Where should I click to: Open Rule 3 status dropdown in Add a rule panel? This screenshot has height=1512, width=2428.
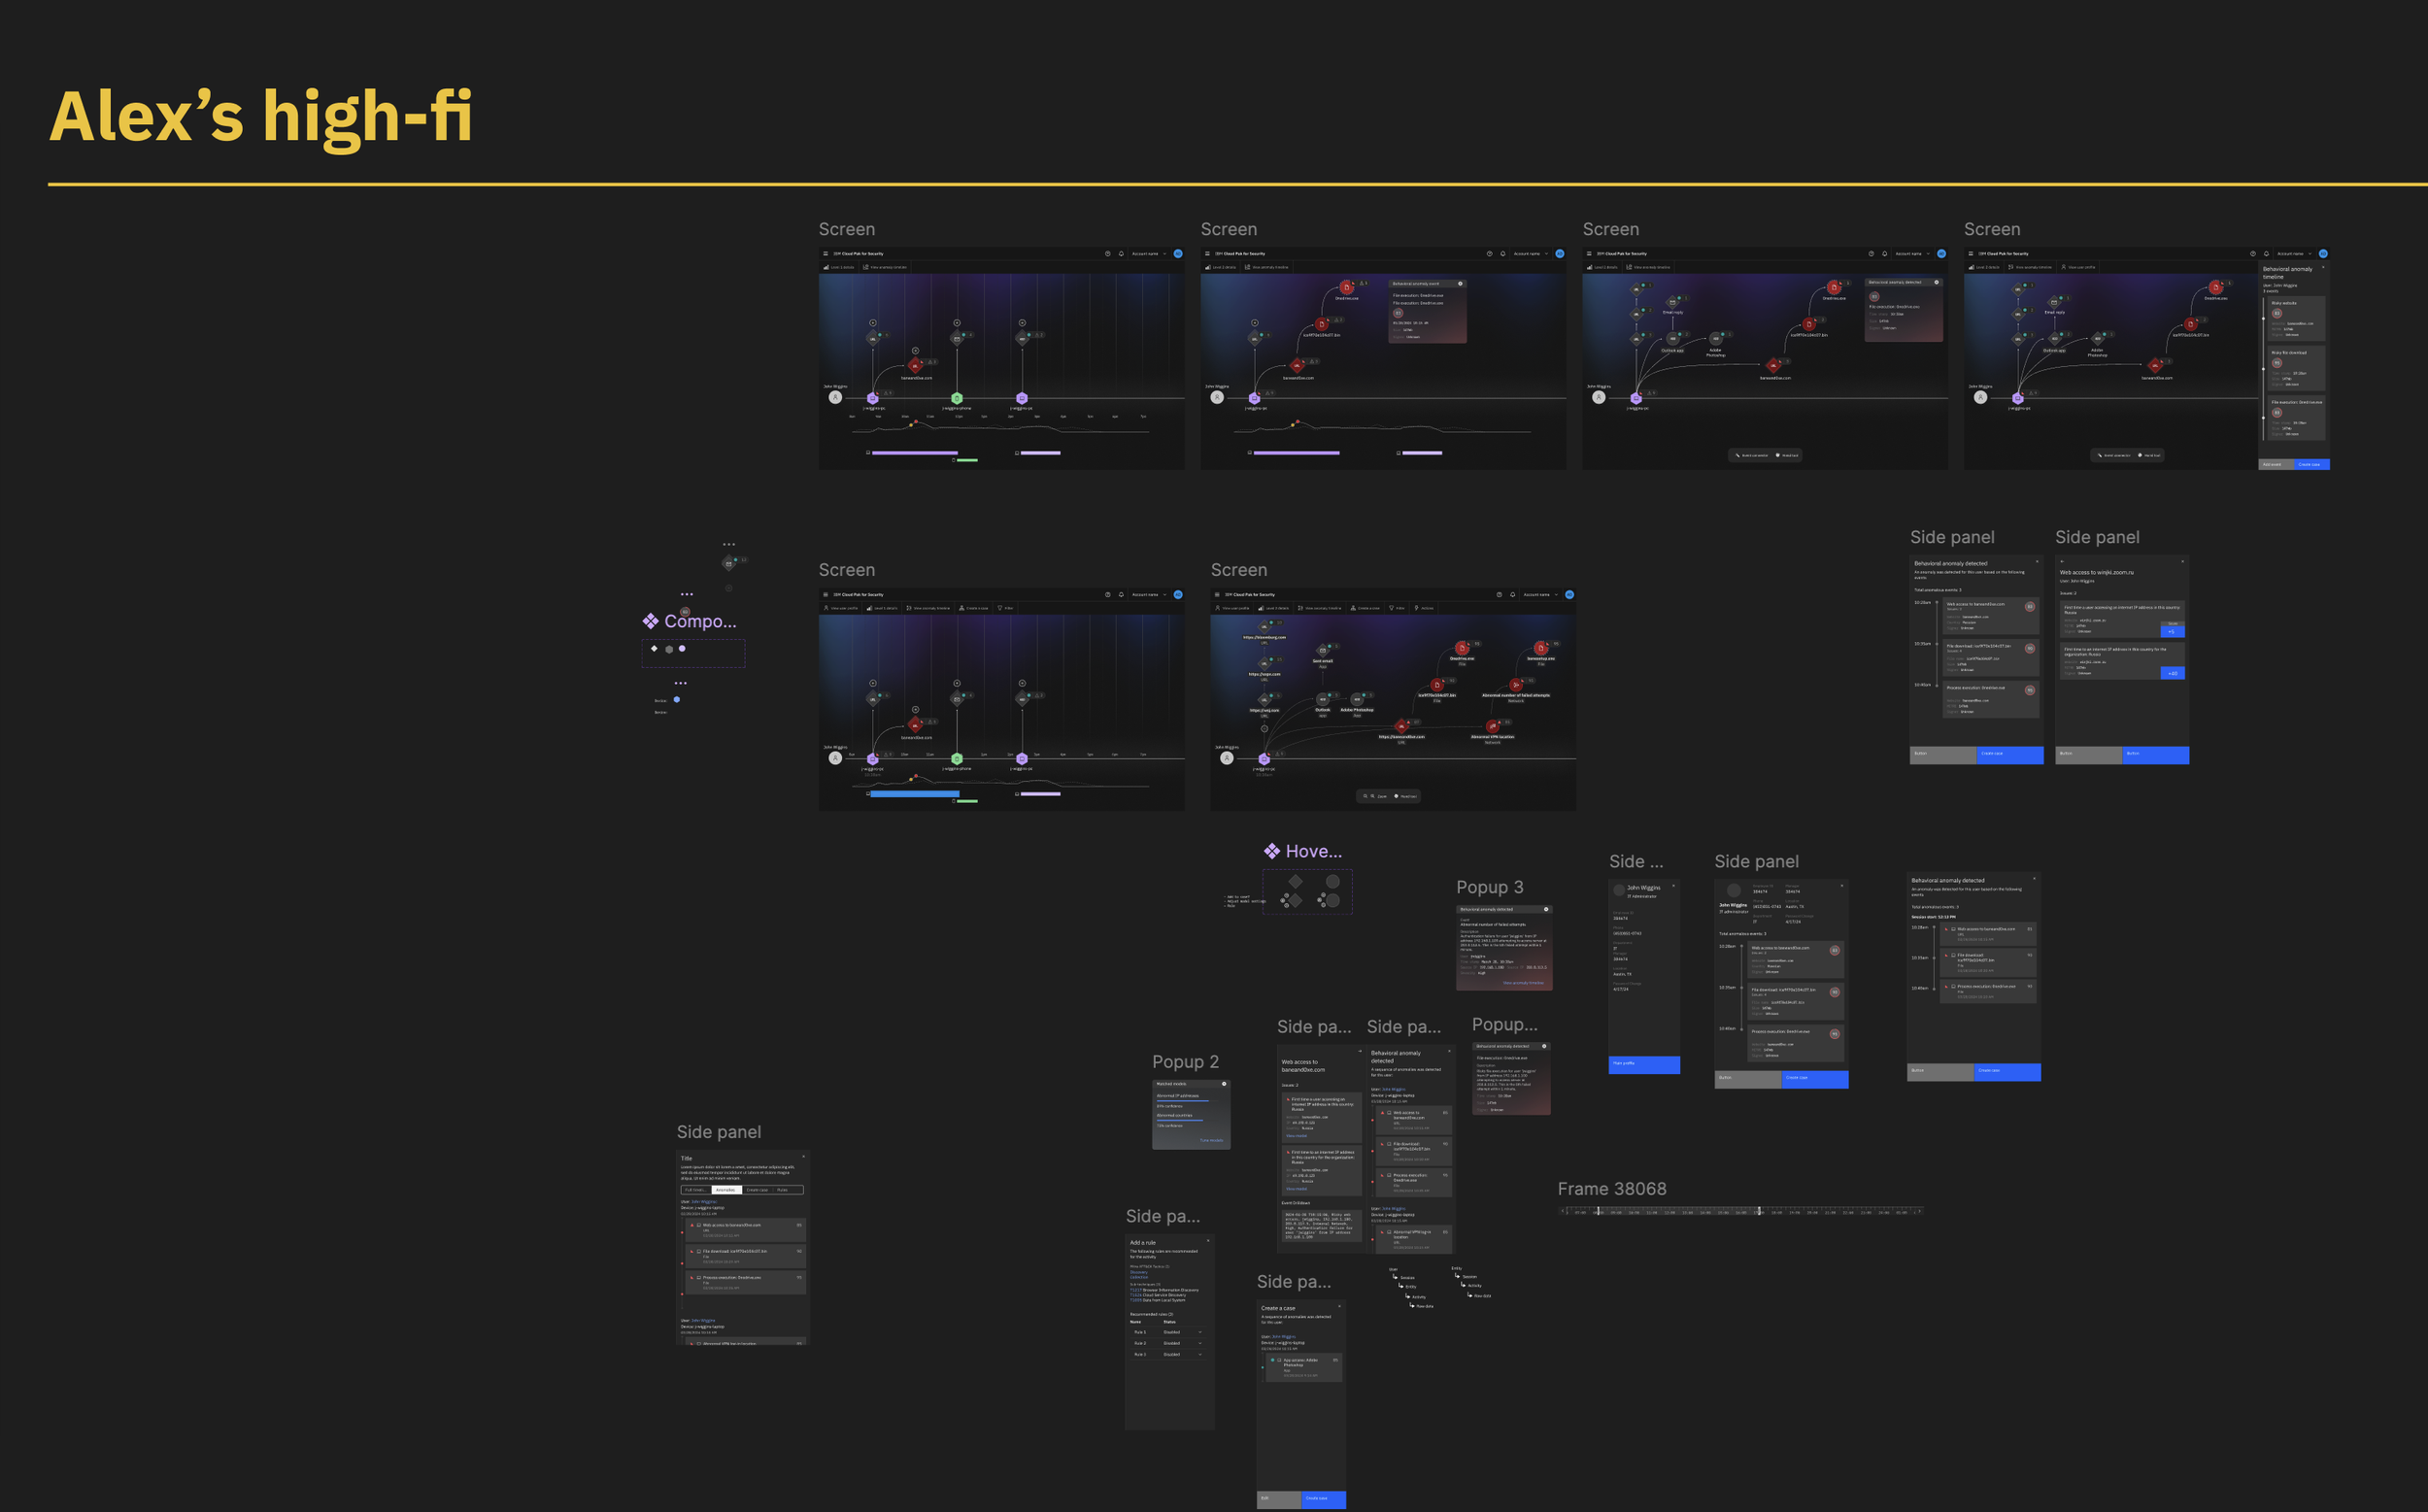pyautogui.click(x=1200, y=1354)
